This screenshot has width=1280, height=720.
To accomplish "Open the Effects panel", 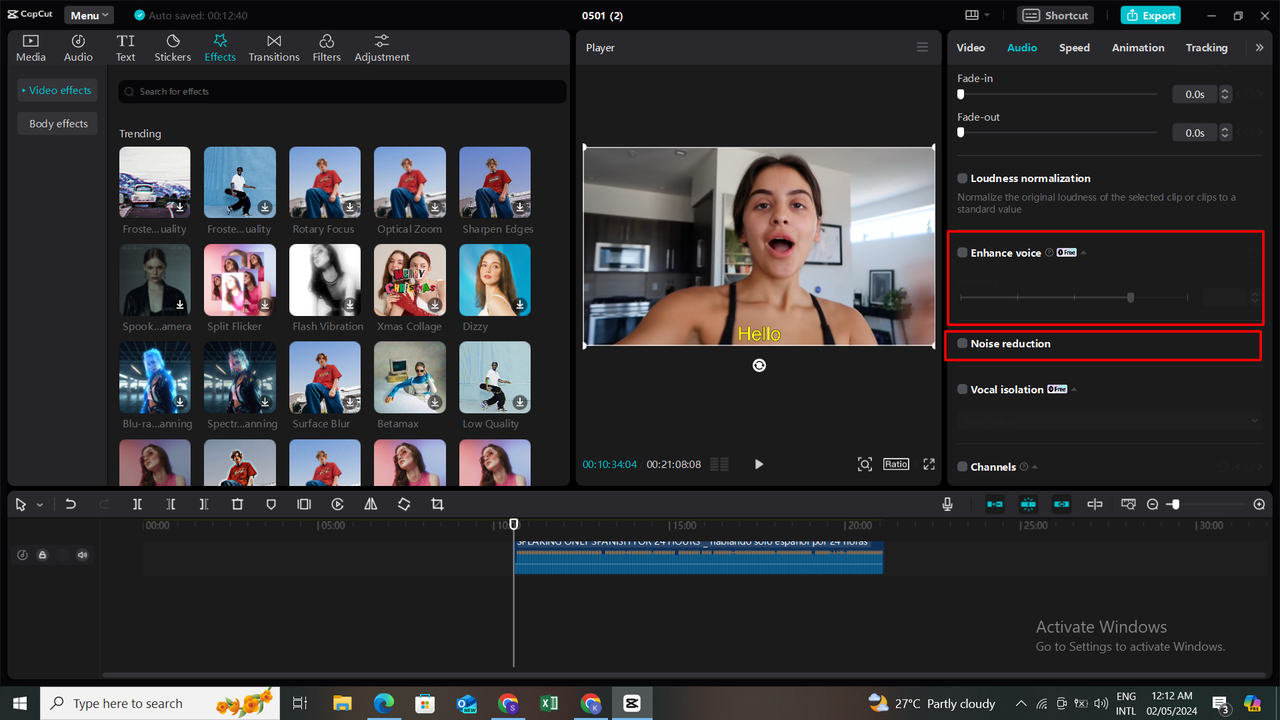I will 219,46.
